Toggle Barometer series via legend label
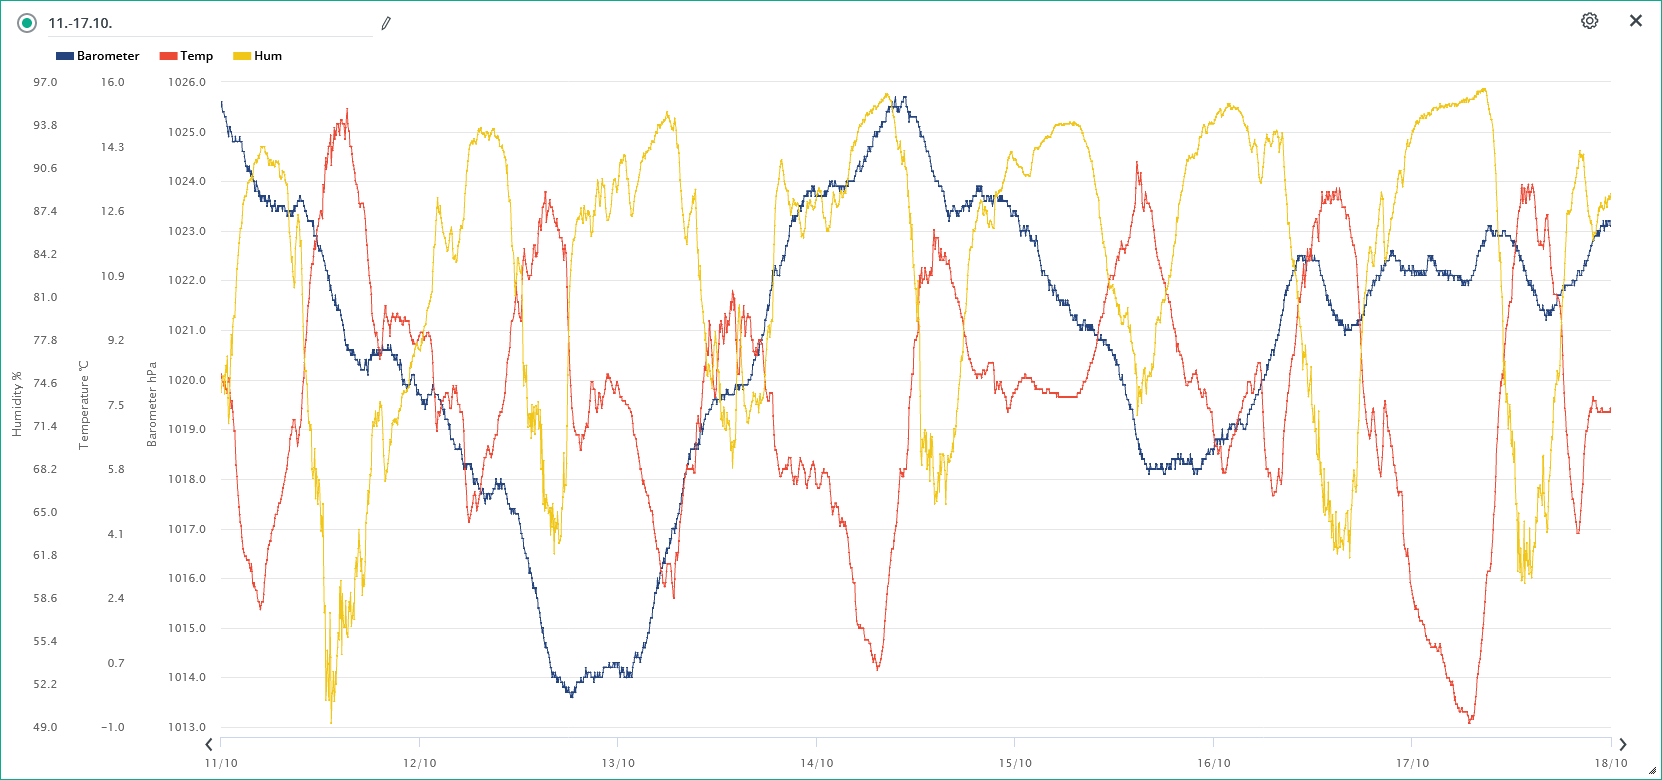 (108, 56)
